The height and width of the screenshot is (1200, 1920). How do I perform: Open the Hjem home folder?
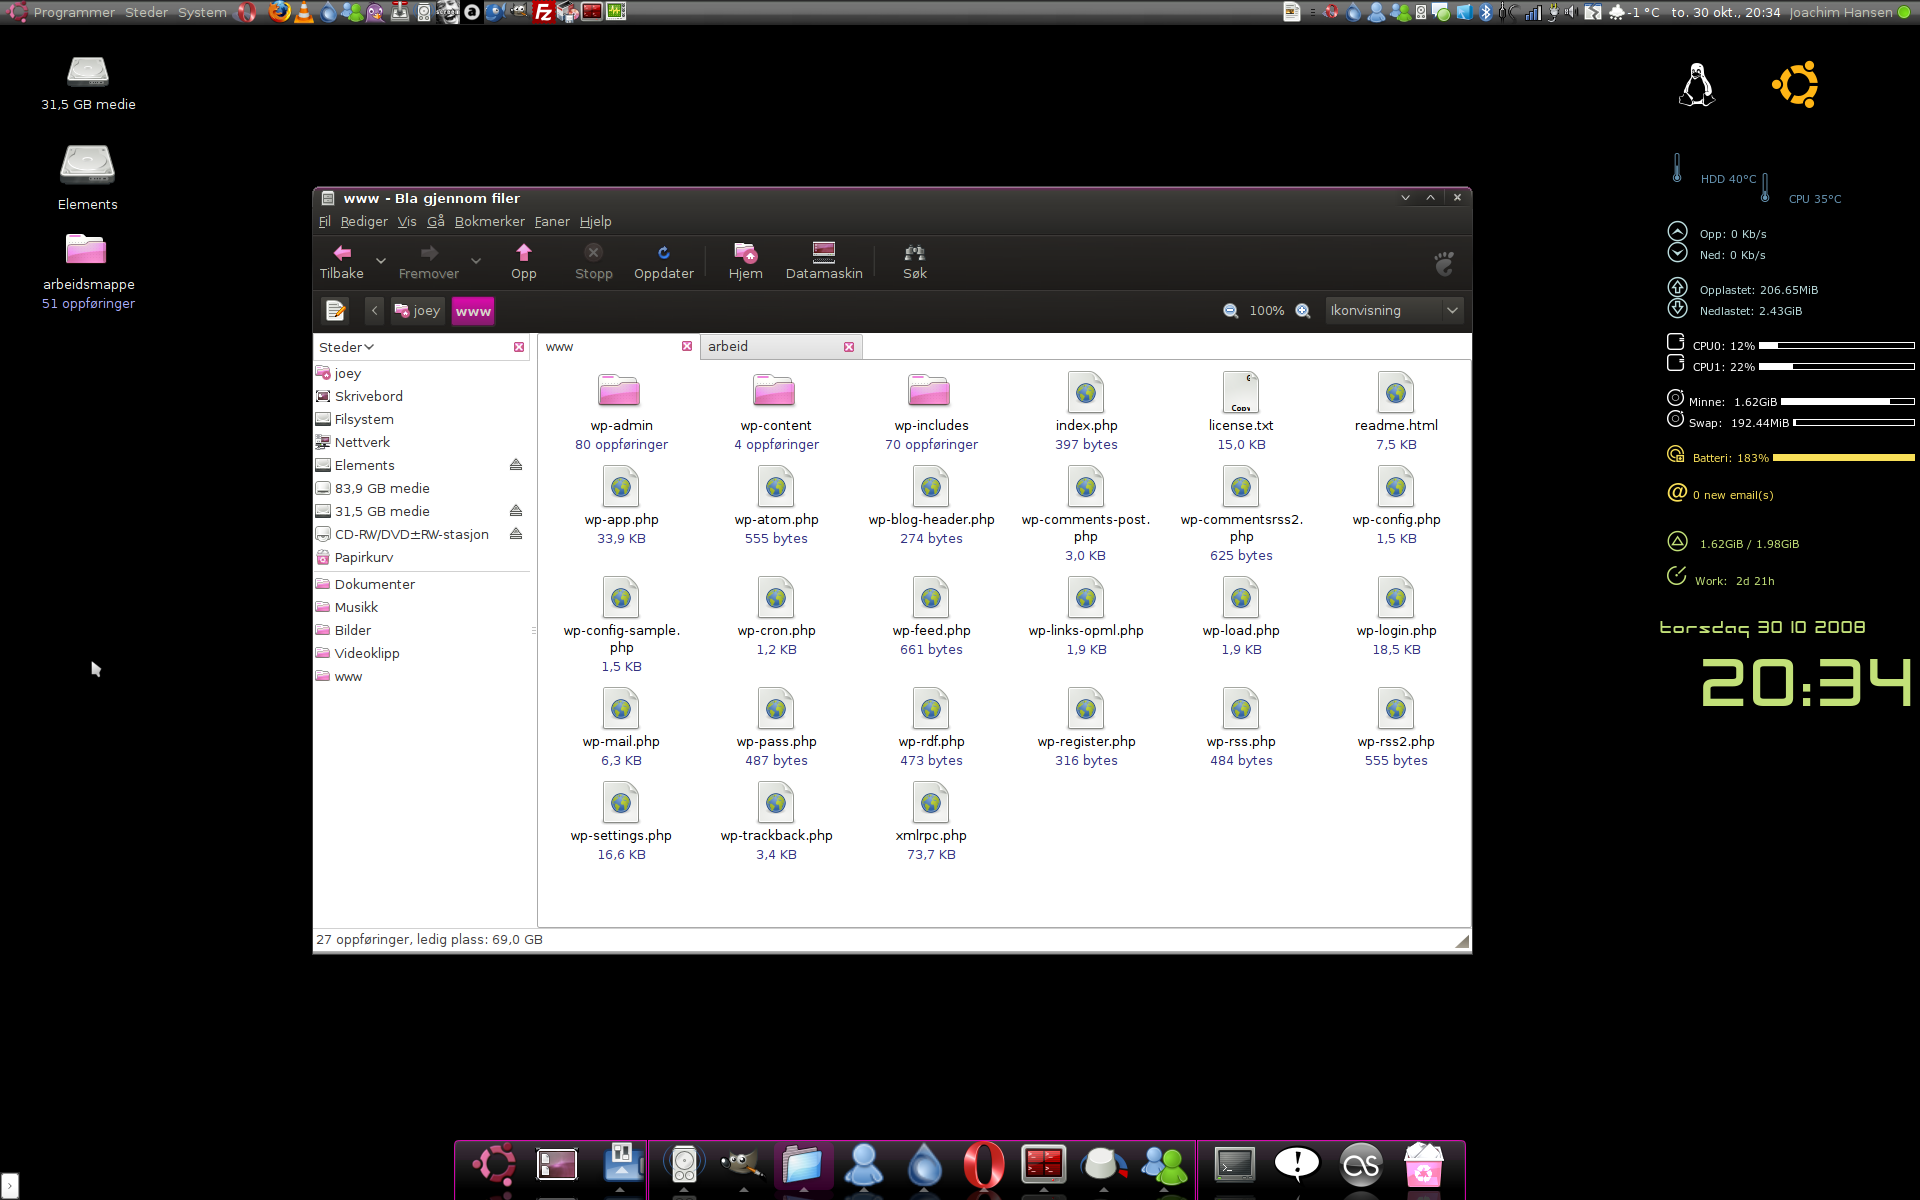coord(746,262)
